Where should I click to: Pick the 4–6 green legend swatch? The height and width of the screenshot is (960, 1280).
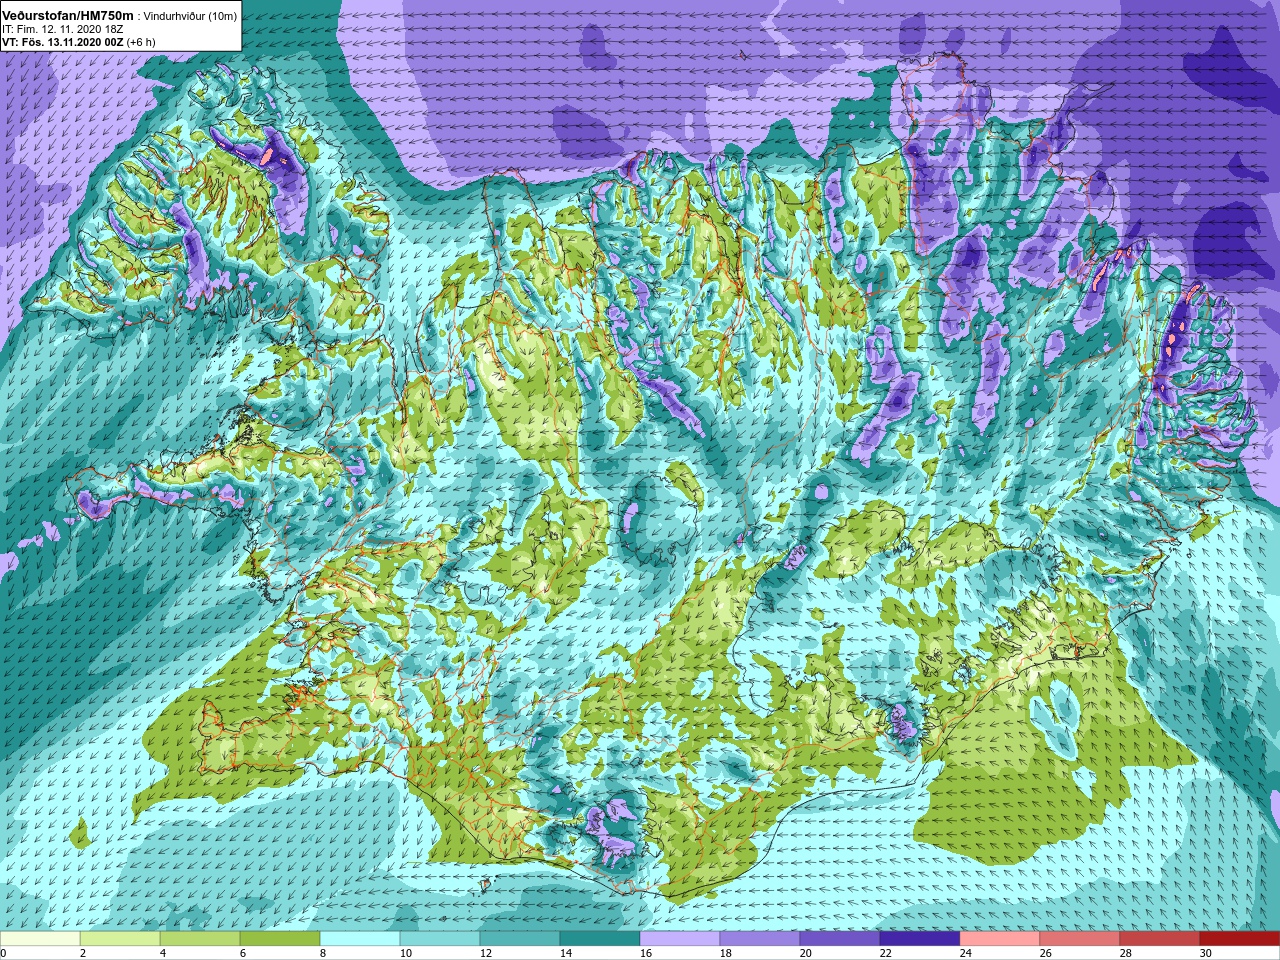click(x=200, y=939)
